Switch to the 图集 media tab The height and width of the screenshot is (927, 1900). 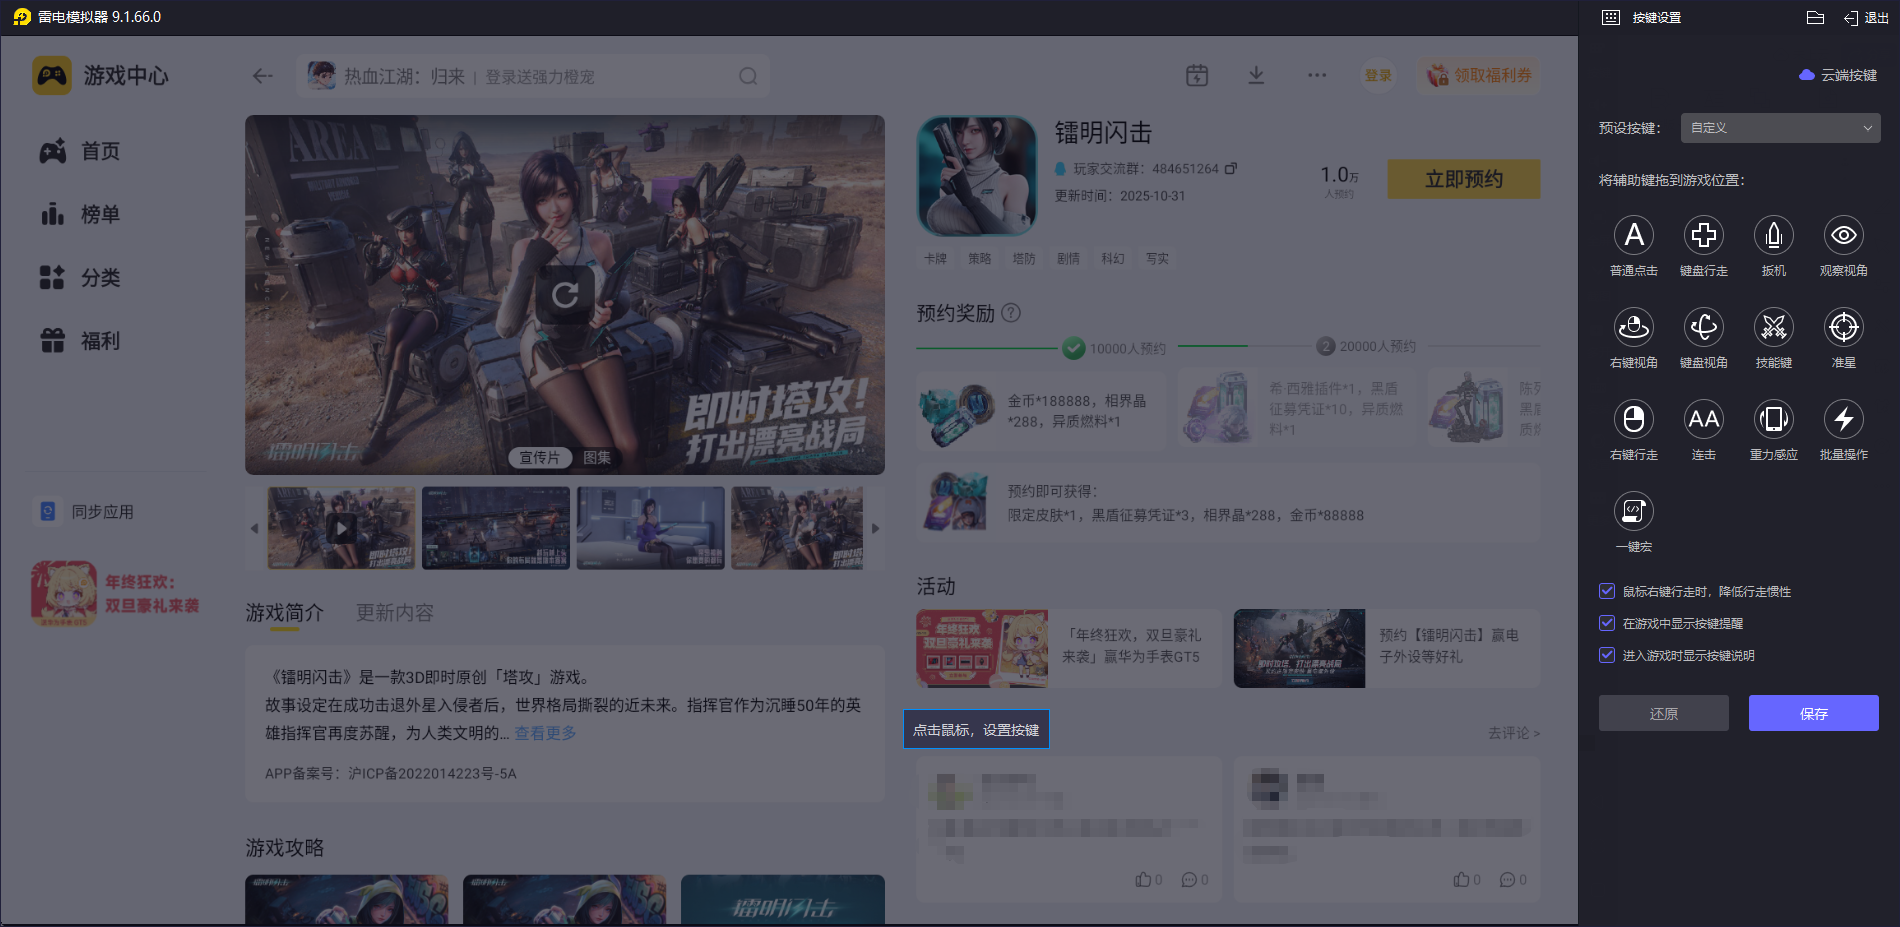tap(597, 457)
